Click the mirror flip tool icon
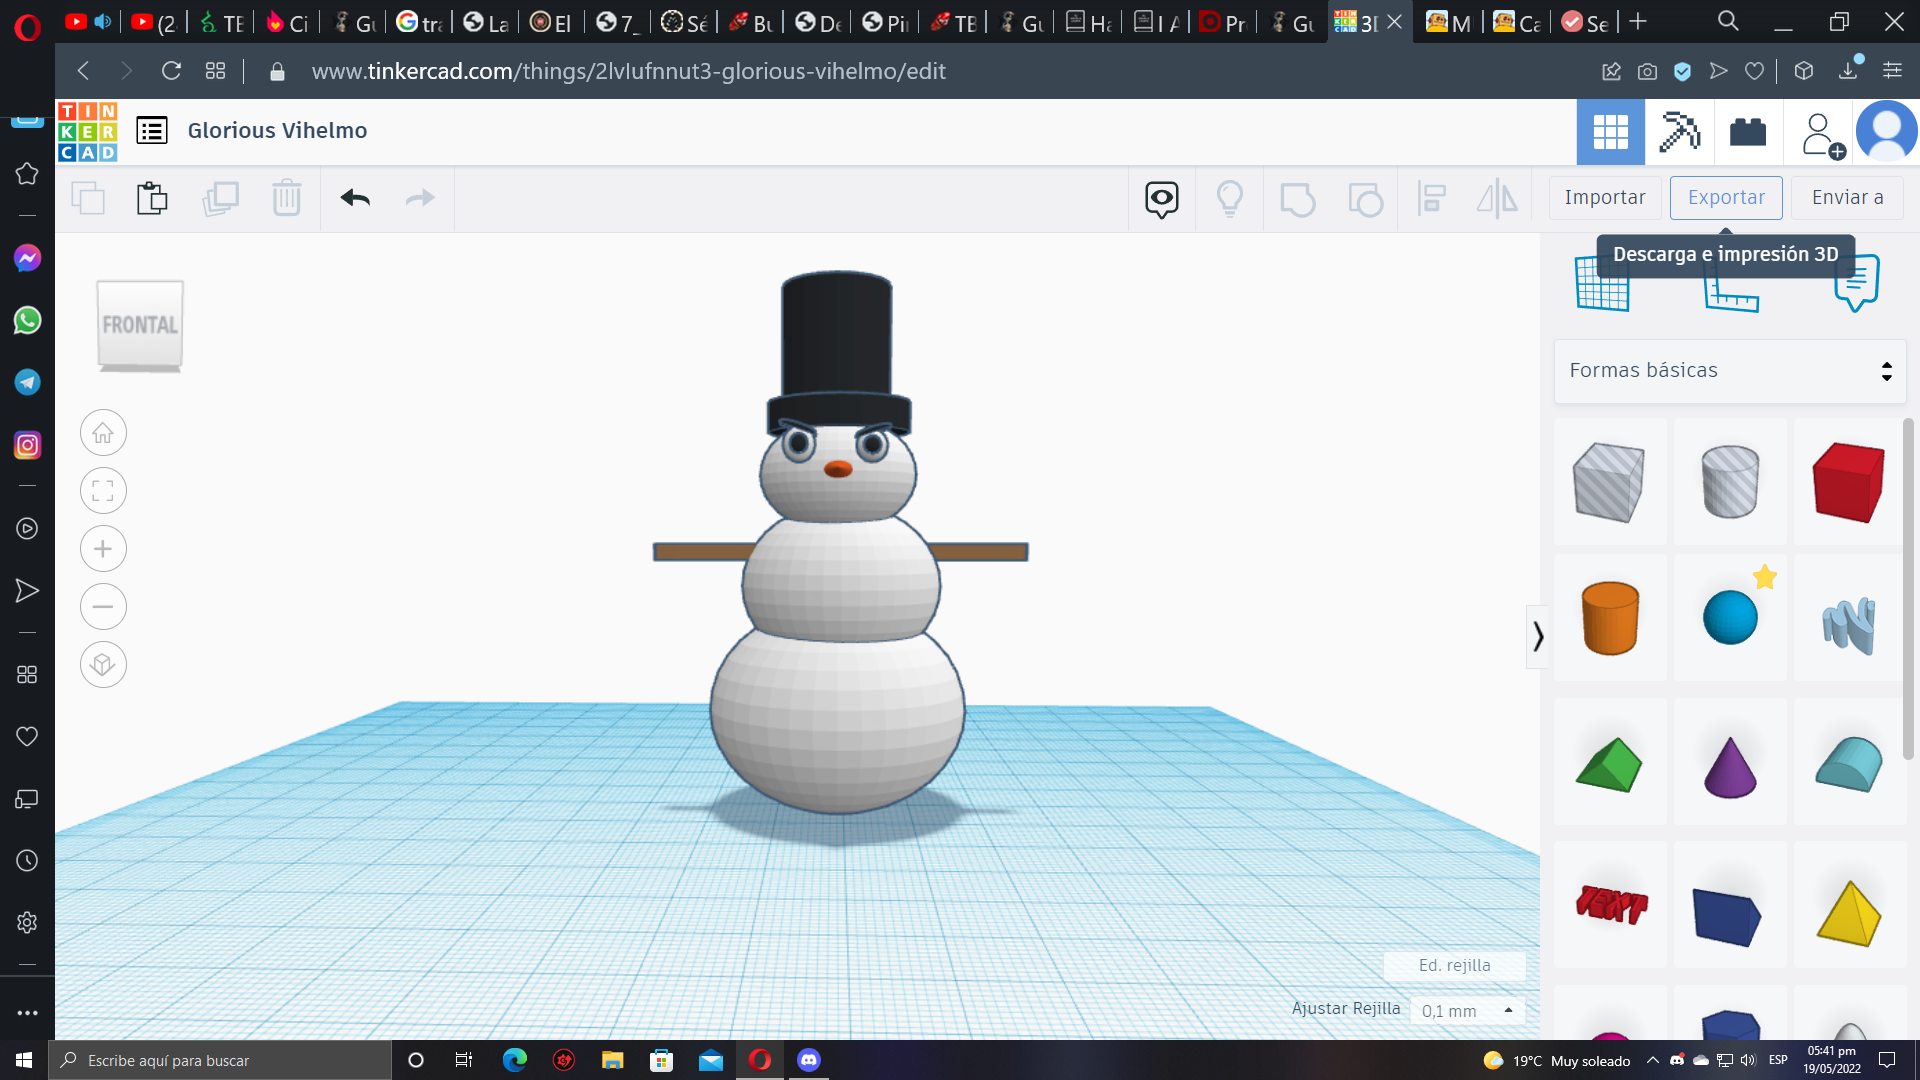Screen dimensions: 1920x1080 point(1497,199)
